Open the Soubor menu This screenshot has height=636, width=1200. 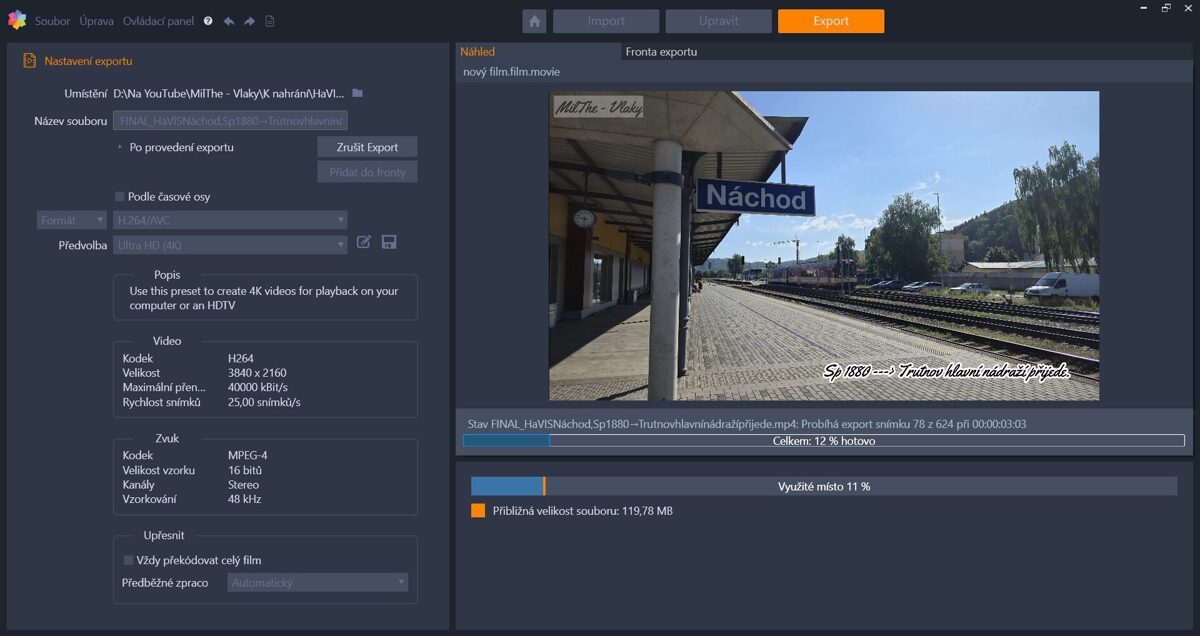click(52, 21)
